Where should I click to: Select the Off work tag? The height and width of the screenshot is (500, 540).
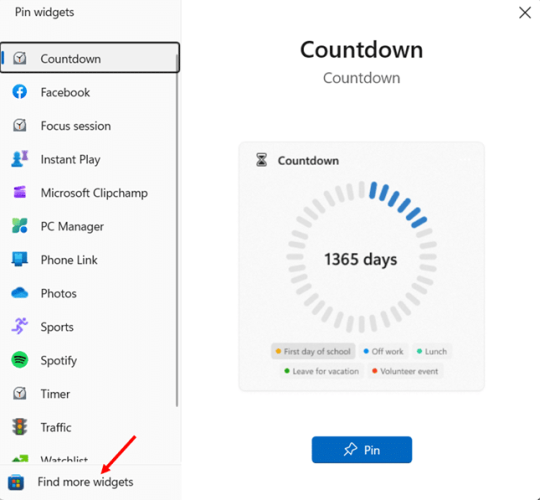[x=384, y=351]
